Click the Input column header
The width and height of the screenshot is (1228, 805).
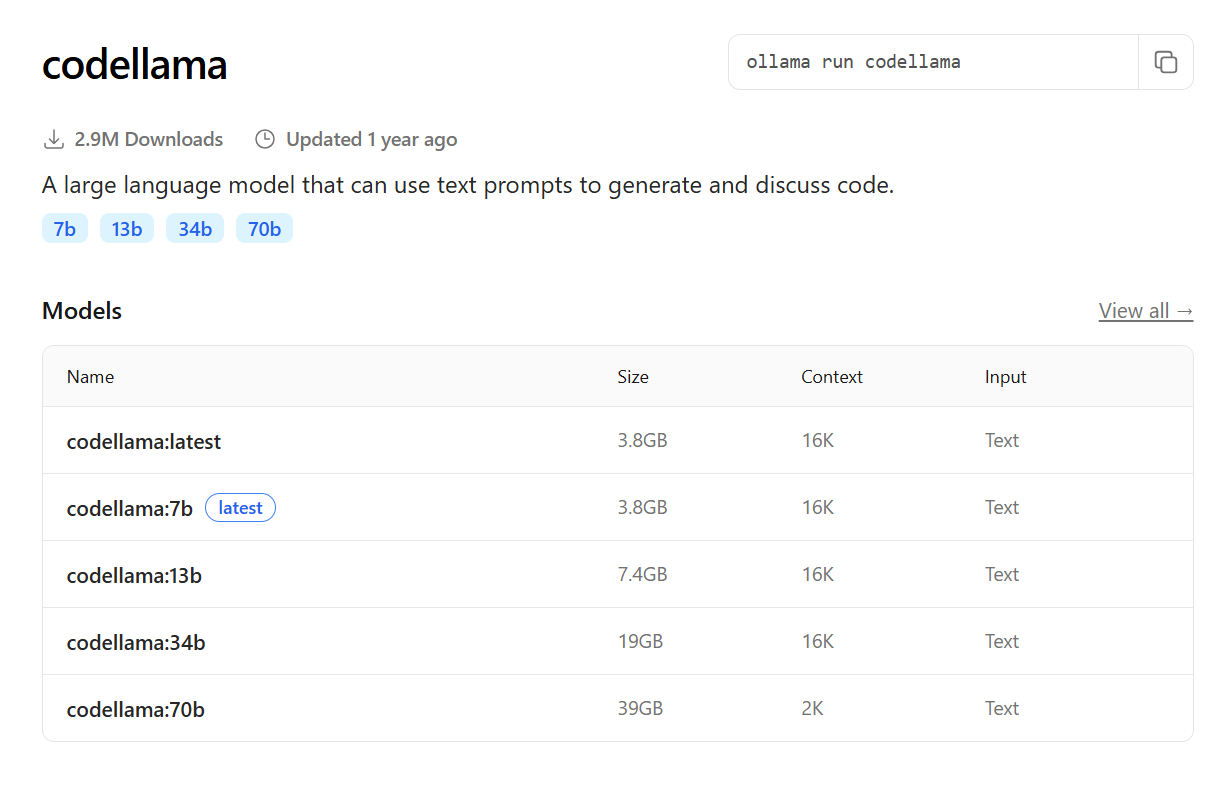coord(1006,377)
